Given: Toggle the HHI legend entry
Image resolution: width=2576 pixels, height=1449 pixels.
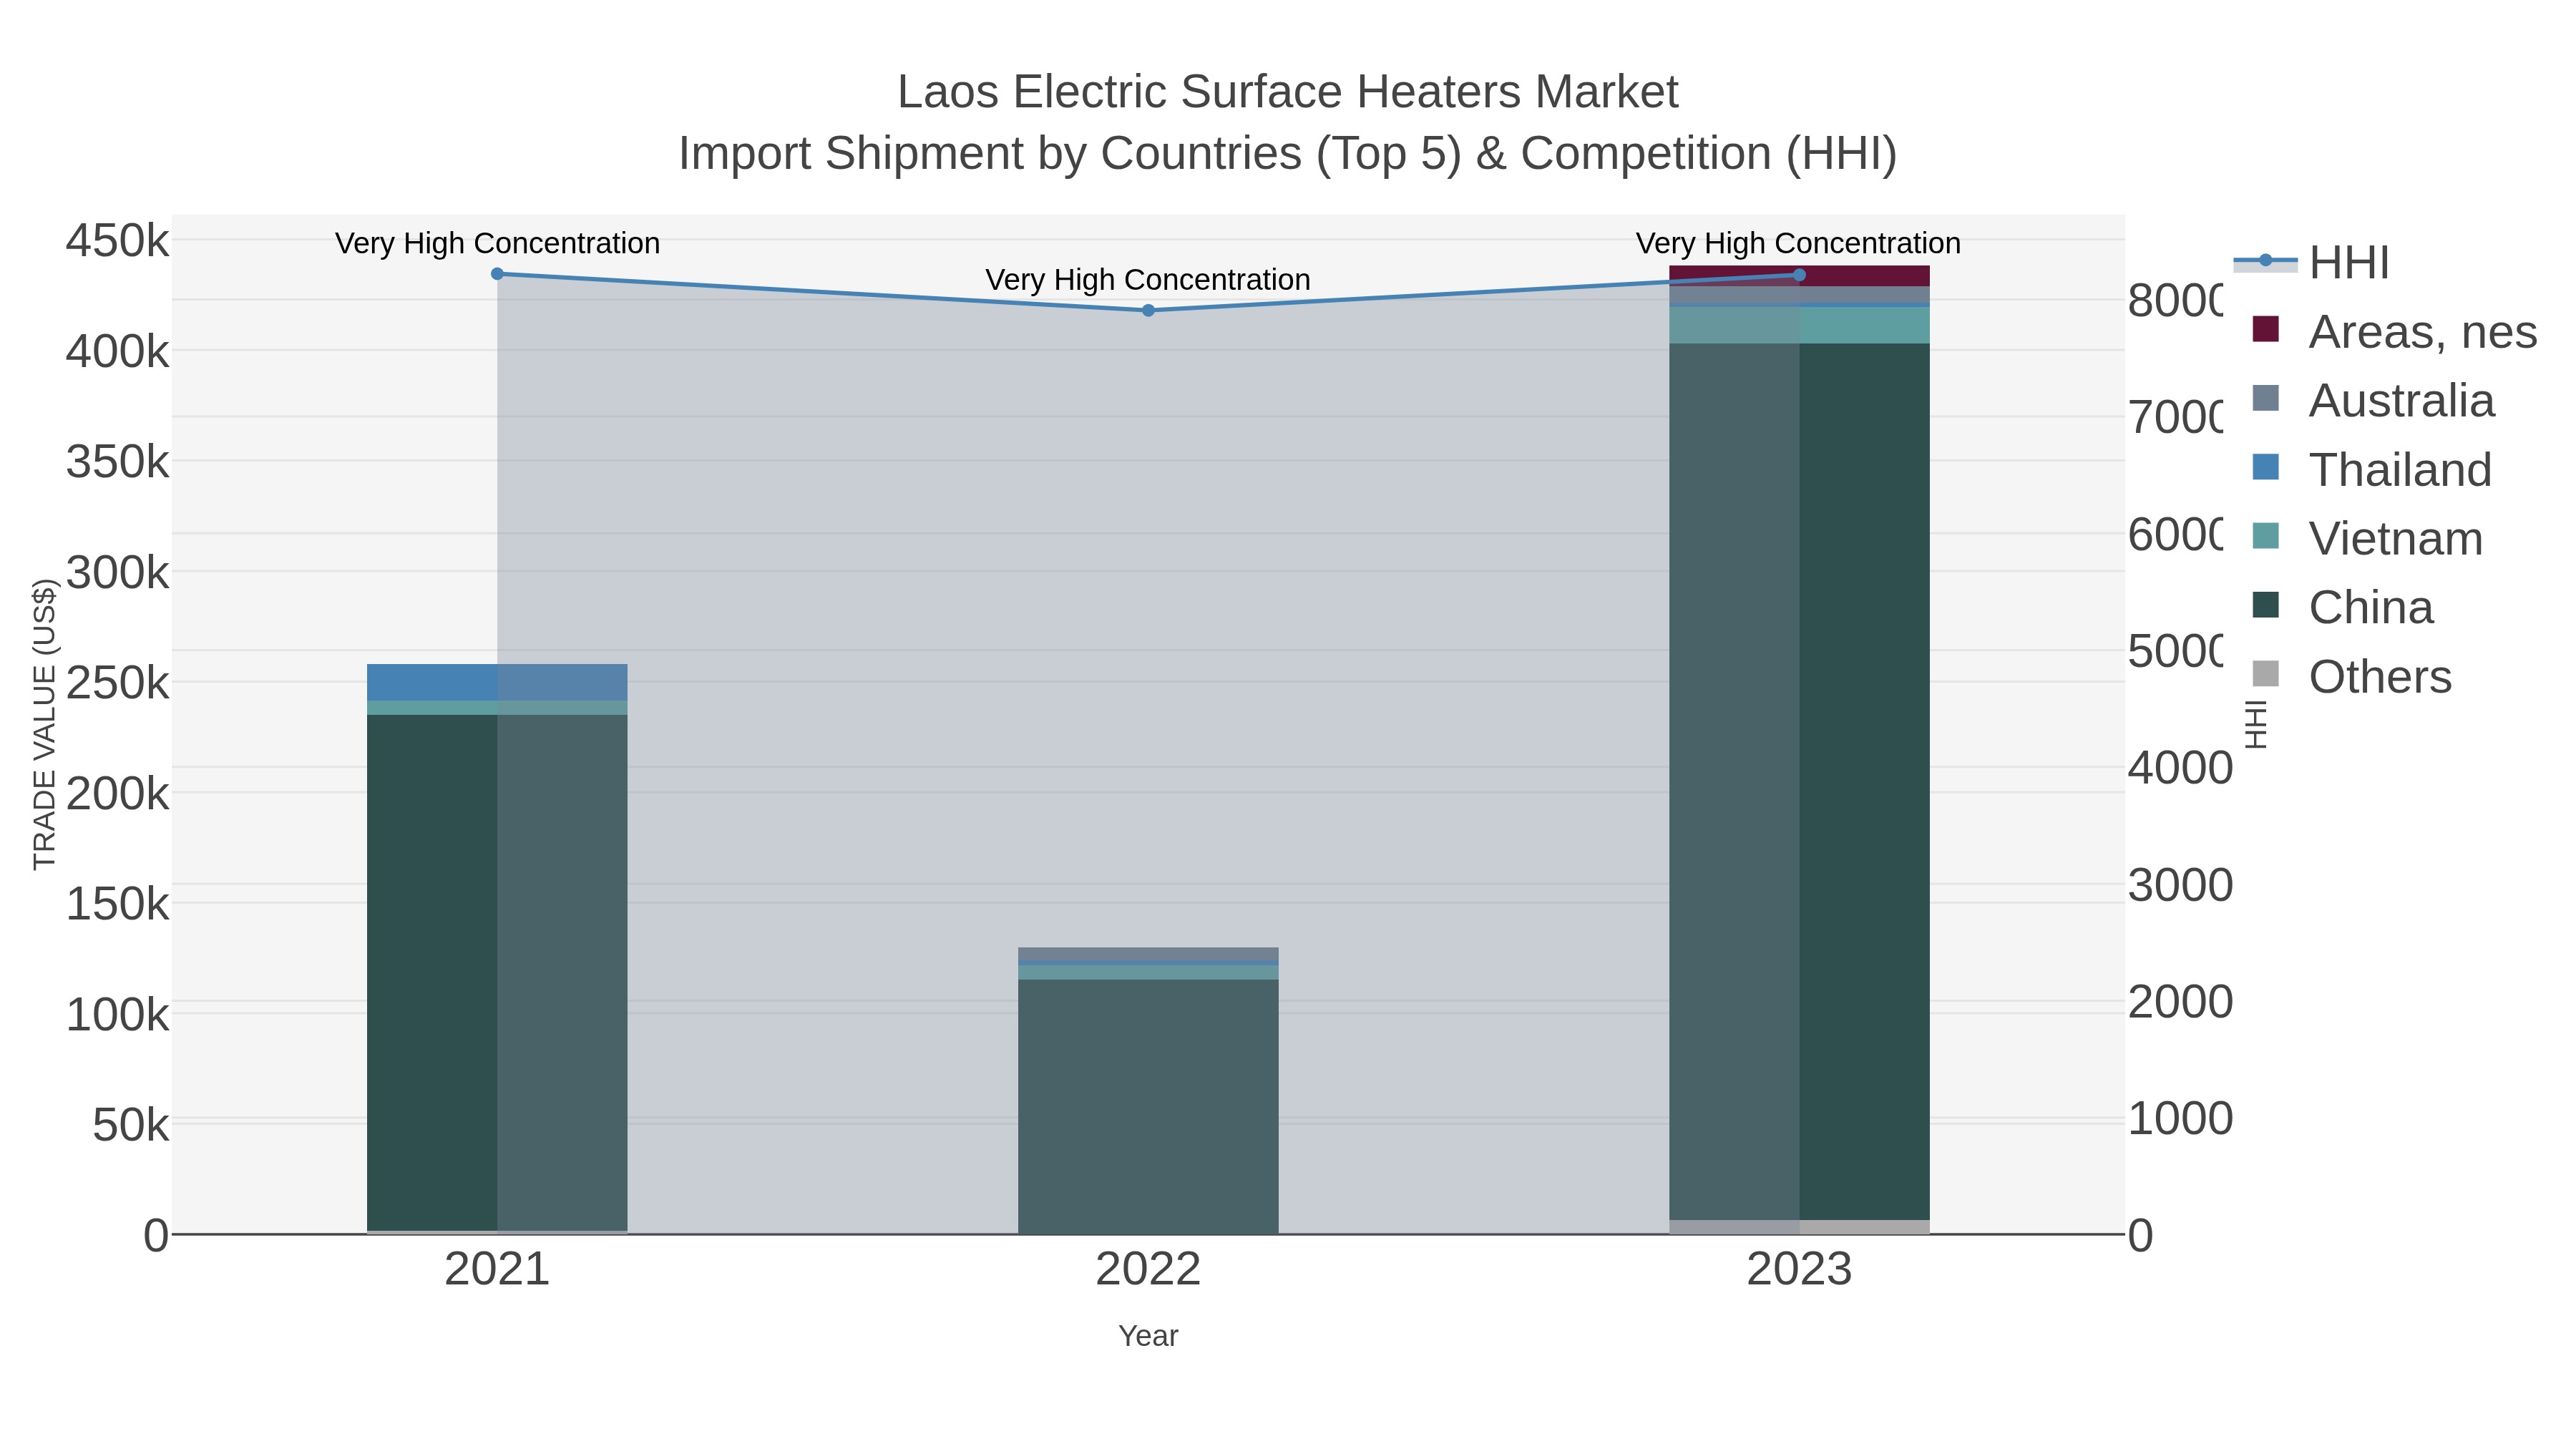Looking at the screenshot, I should [2313, 263].
